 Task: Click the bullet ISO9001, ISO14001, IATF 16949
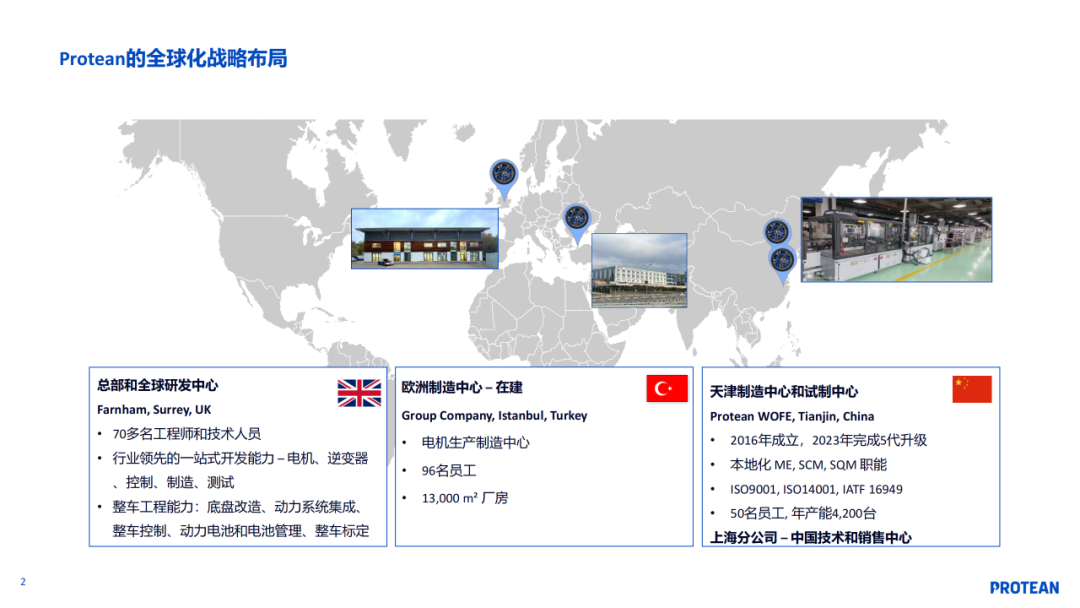[816, 490]
